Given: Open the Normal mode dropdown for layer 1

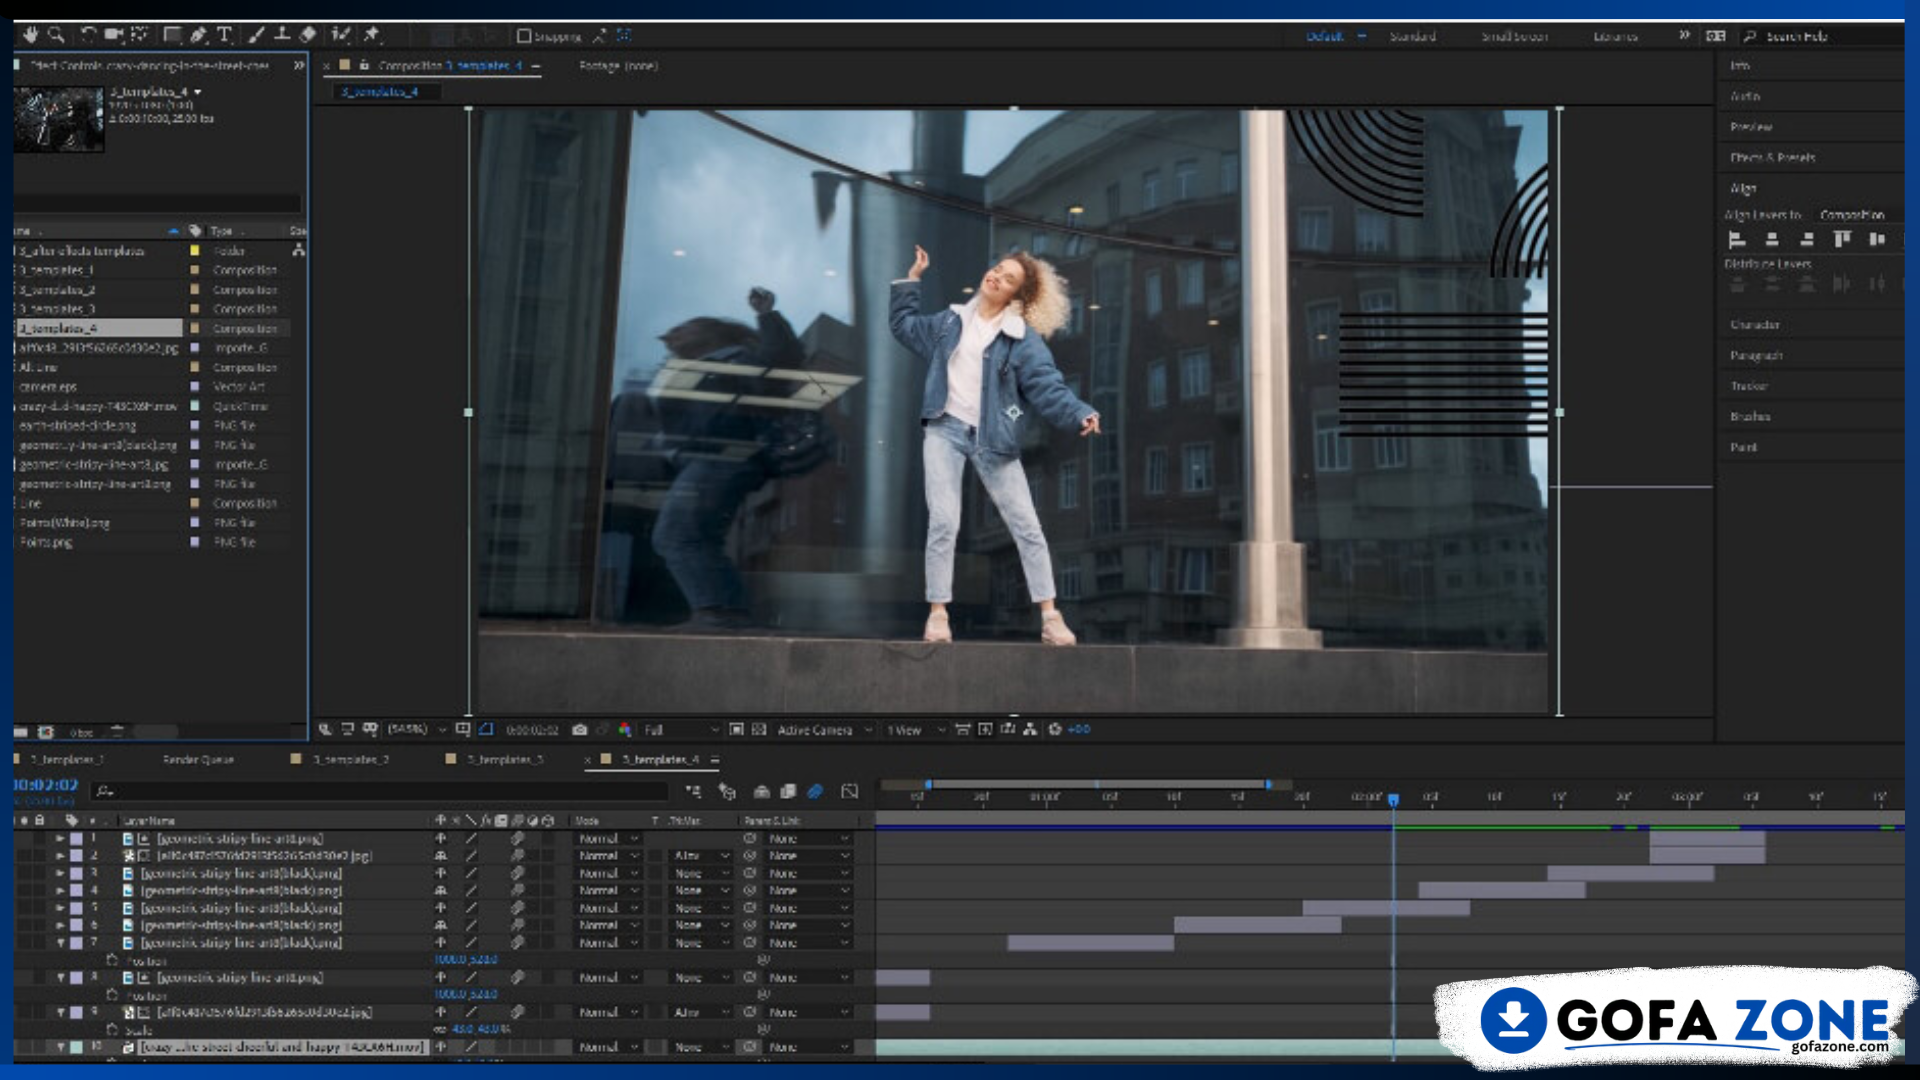Looking at the screenshot, I should (608, 839).
